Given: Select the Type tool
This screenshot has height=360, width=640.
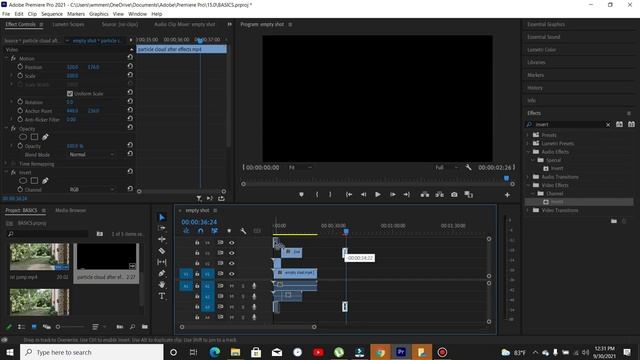Looking at the screenshot, I should tap(162, 296).
